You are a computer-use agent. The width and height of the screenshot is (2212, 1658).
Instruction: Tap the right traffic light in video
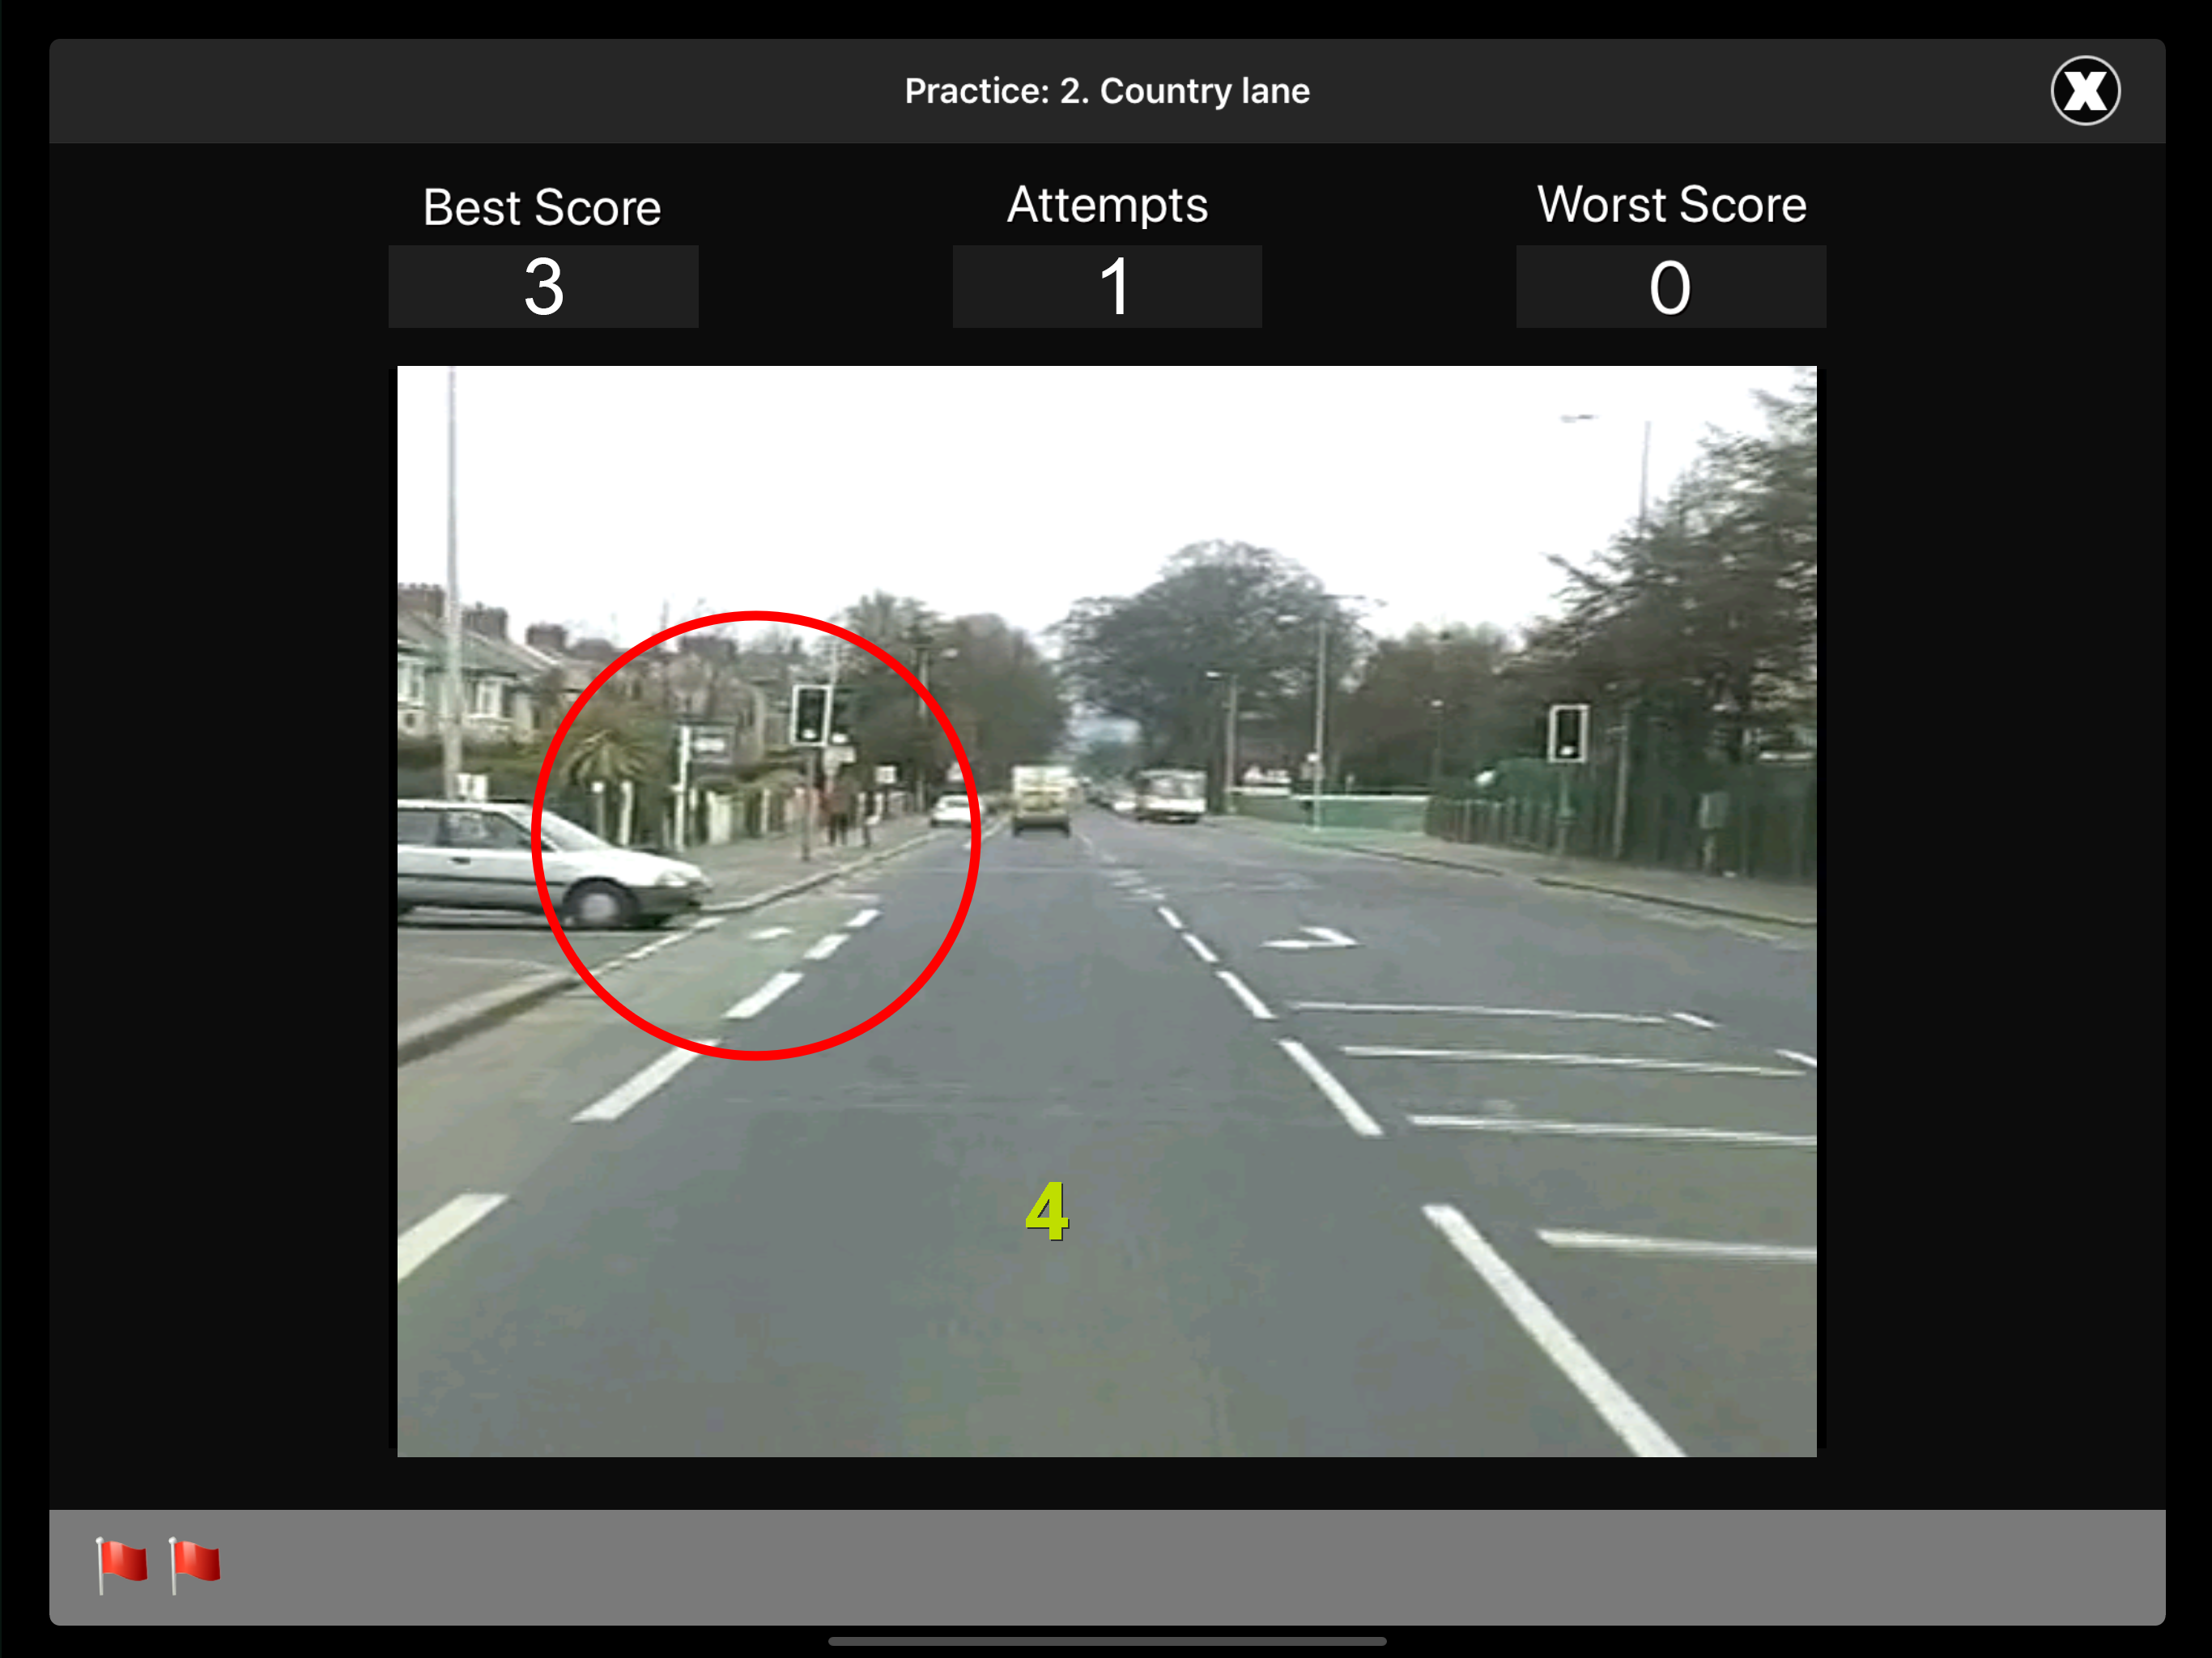[1567, 732]
